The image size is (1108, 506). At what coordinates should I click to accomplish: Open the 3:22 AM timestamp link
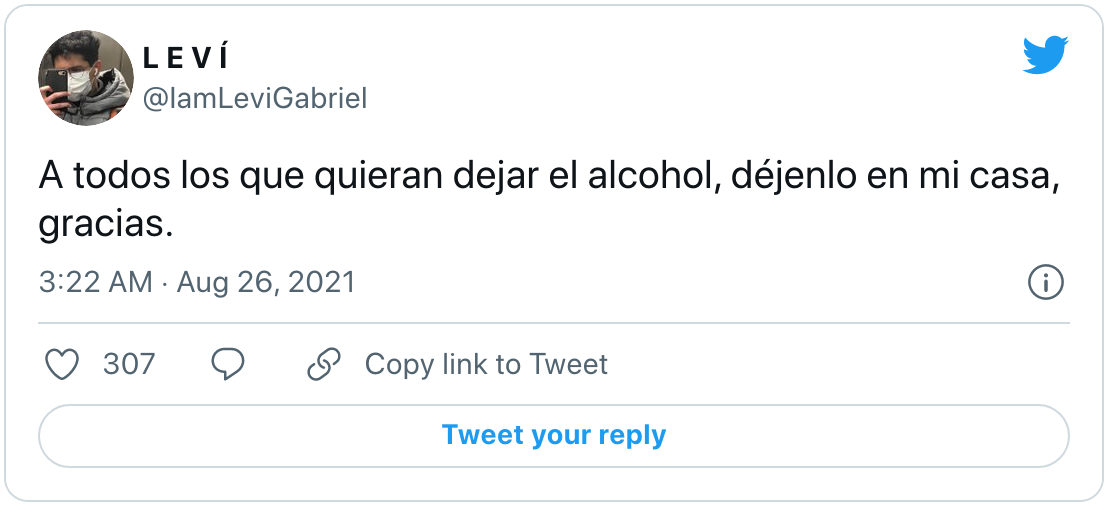[x=95, y=283]
